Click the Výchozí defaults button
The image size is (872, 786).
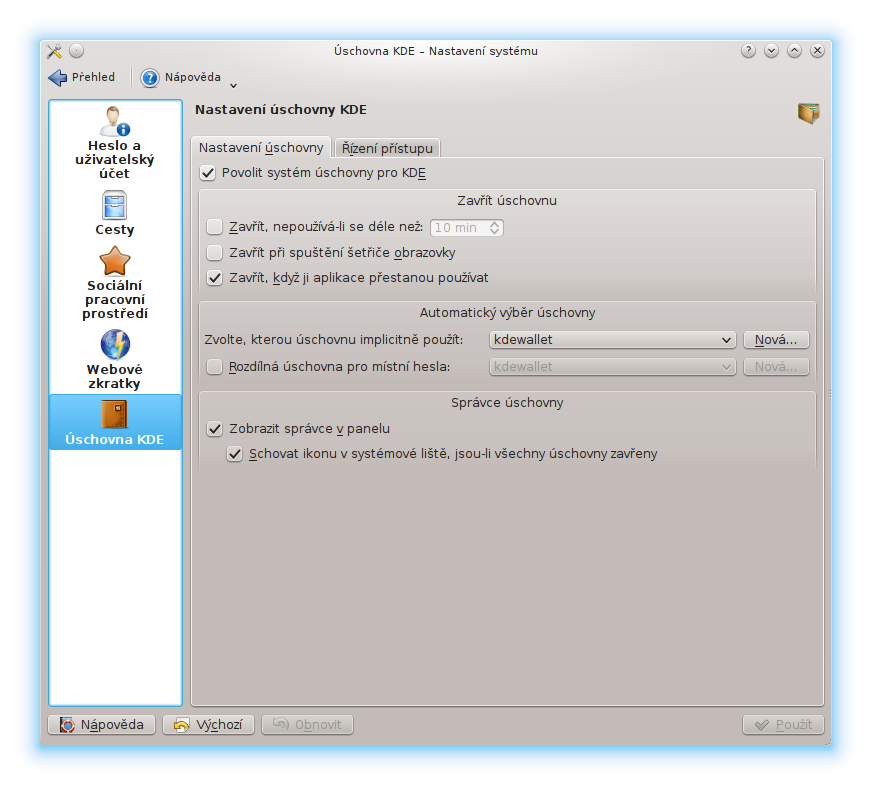point(208,725)
